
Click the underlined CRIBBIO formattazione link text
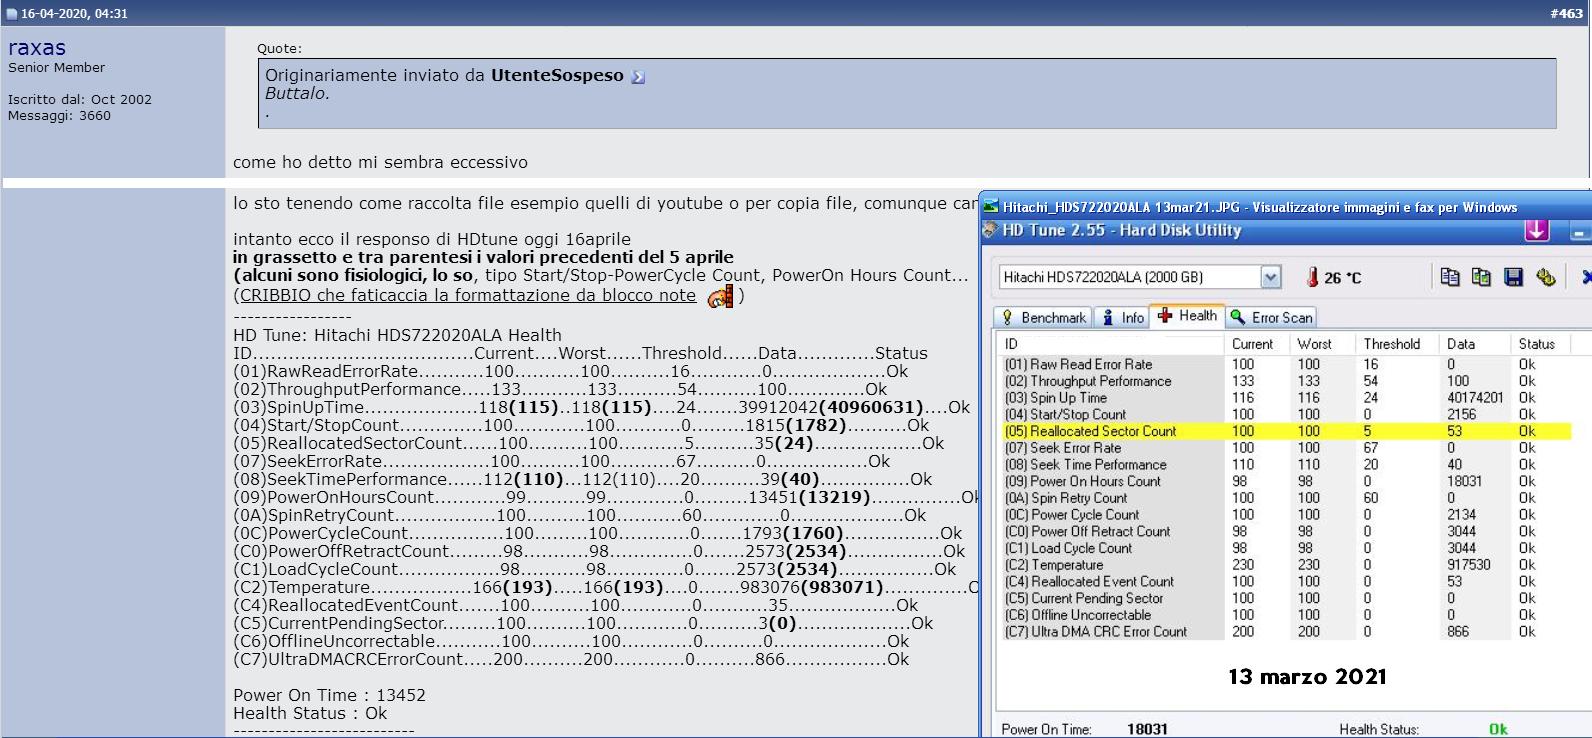(x=468, y=295)
